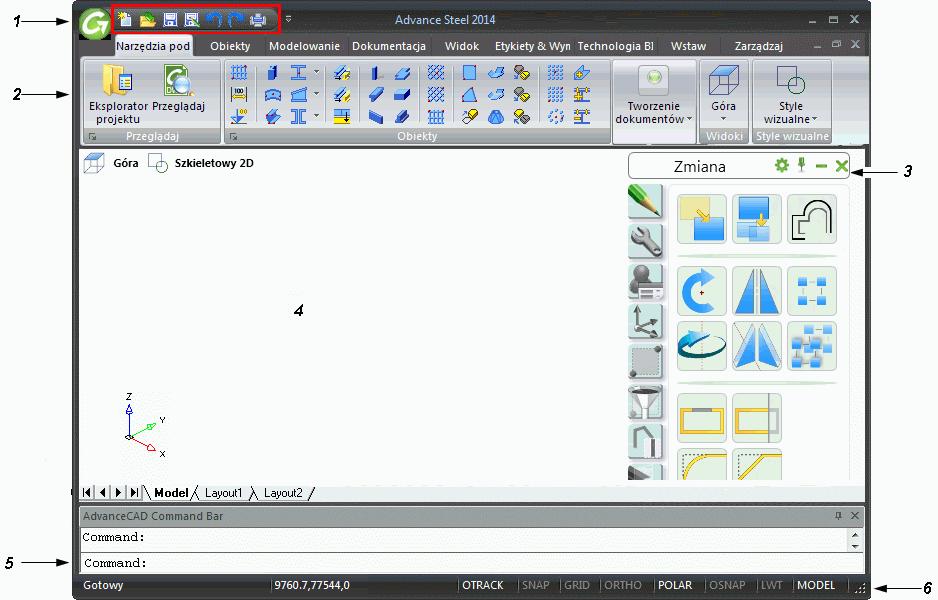
Task: Select the level symbol icon with down arrow
Action: click(239, 116)
